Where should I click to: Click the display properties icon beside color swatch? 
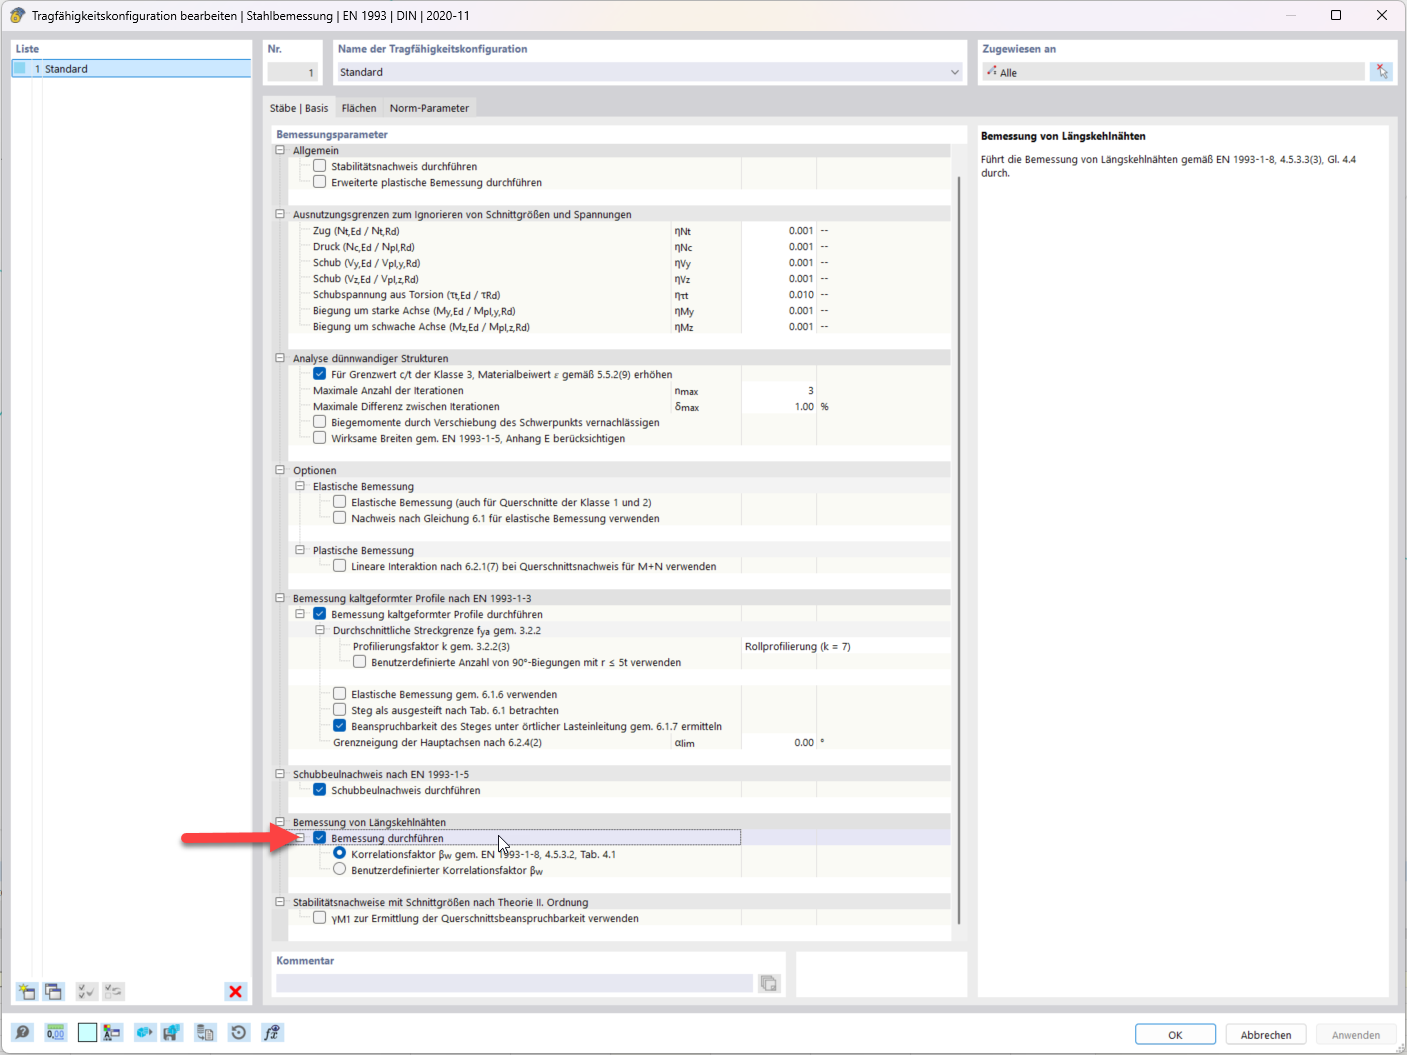click(113, 1032)
